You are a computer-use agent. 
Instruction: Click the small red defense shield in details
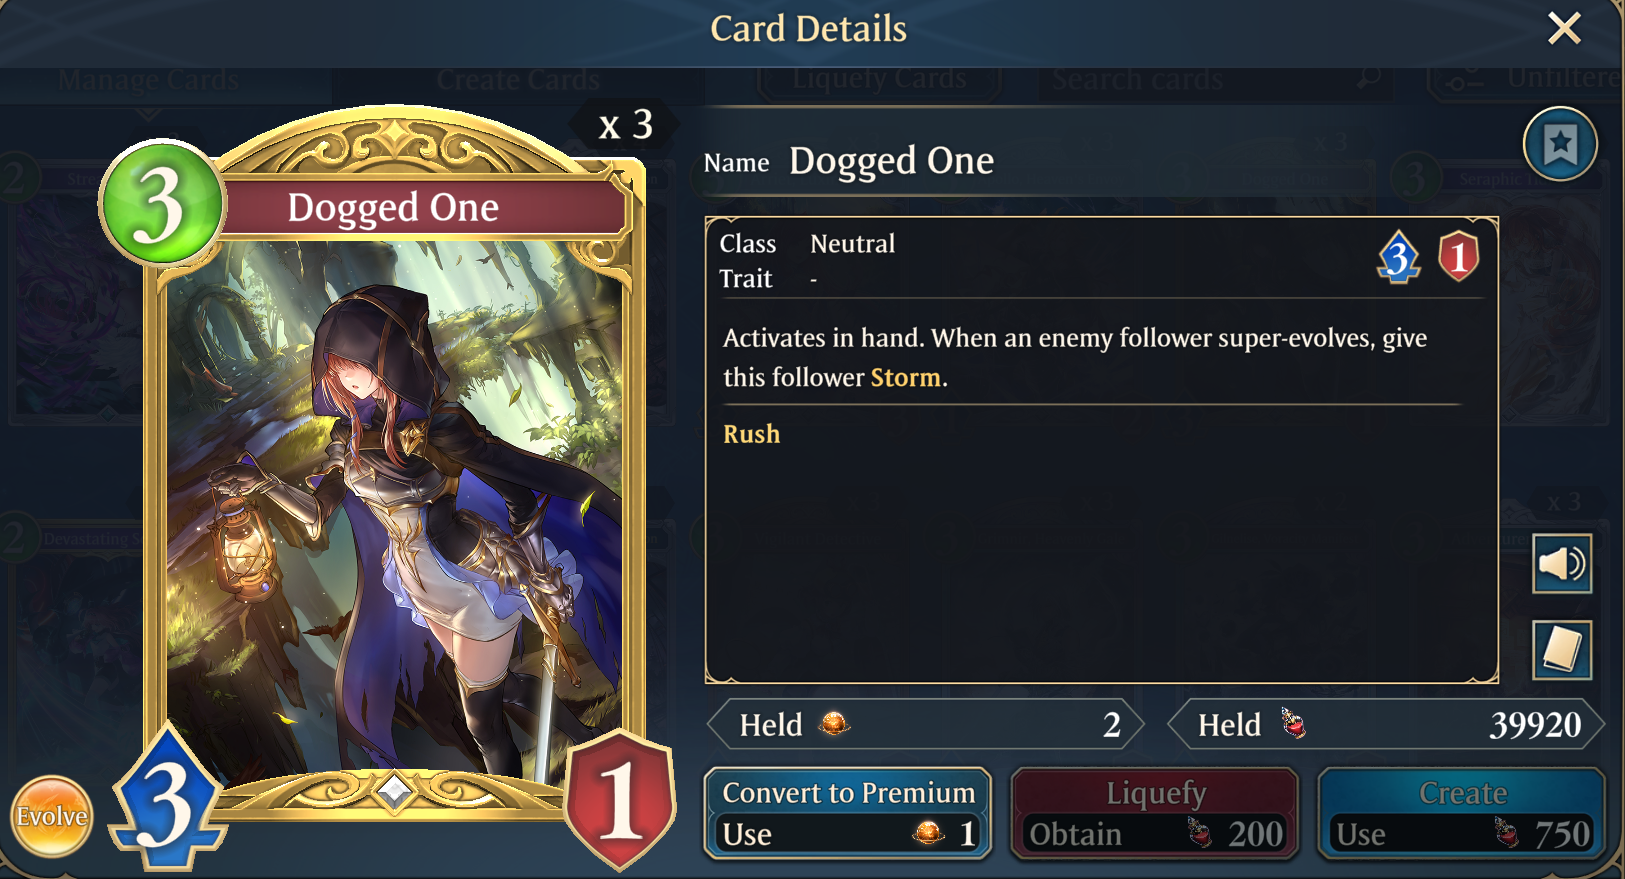click(1459, 256)
